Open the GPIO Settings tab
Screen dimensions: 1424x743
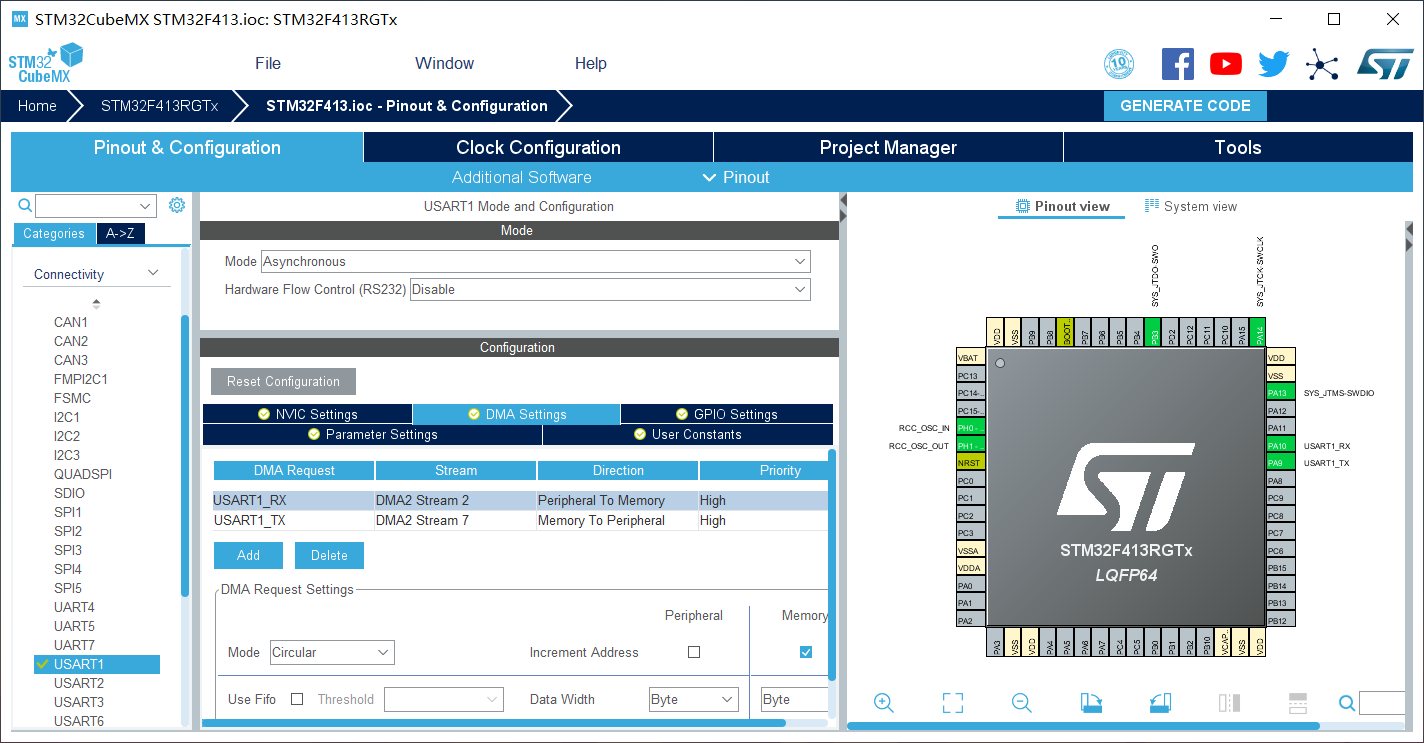click(727, 414)
